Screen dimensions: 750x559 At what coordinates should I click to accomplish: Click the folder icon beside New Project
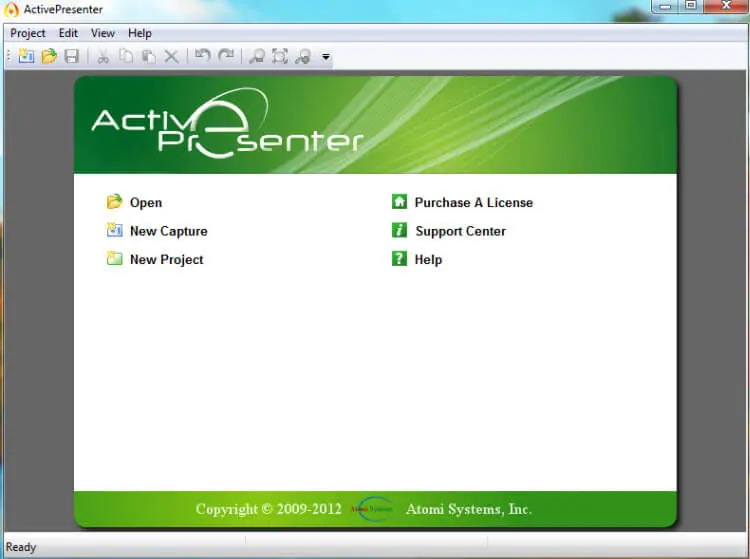click(114, 258)
